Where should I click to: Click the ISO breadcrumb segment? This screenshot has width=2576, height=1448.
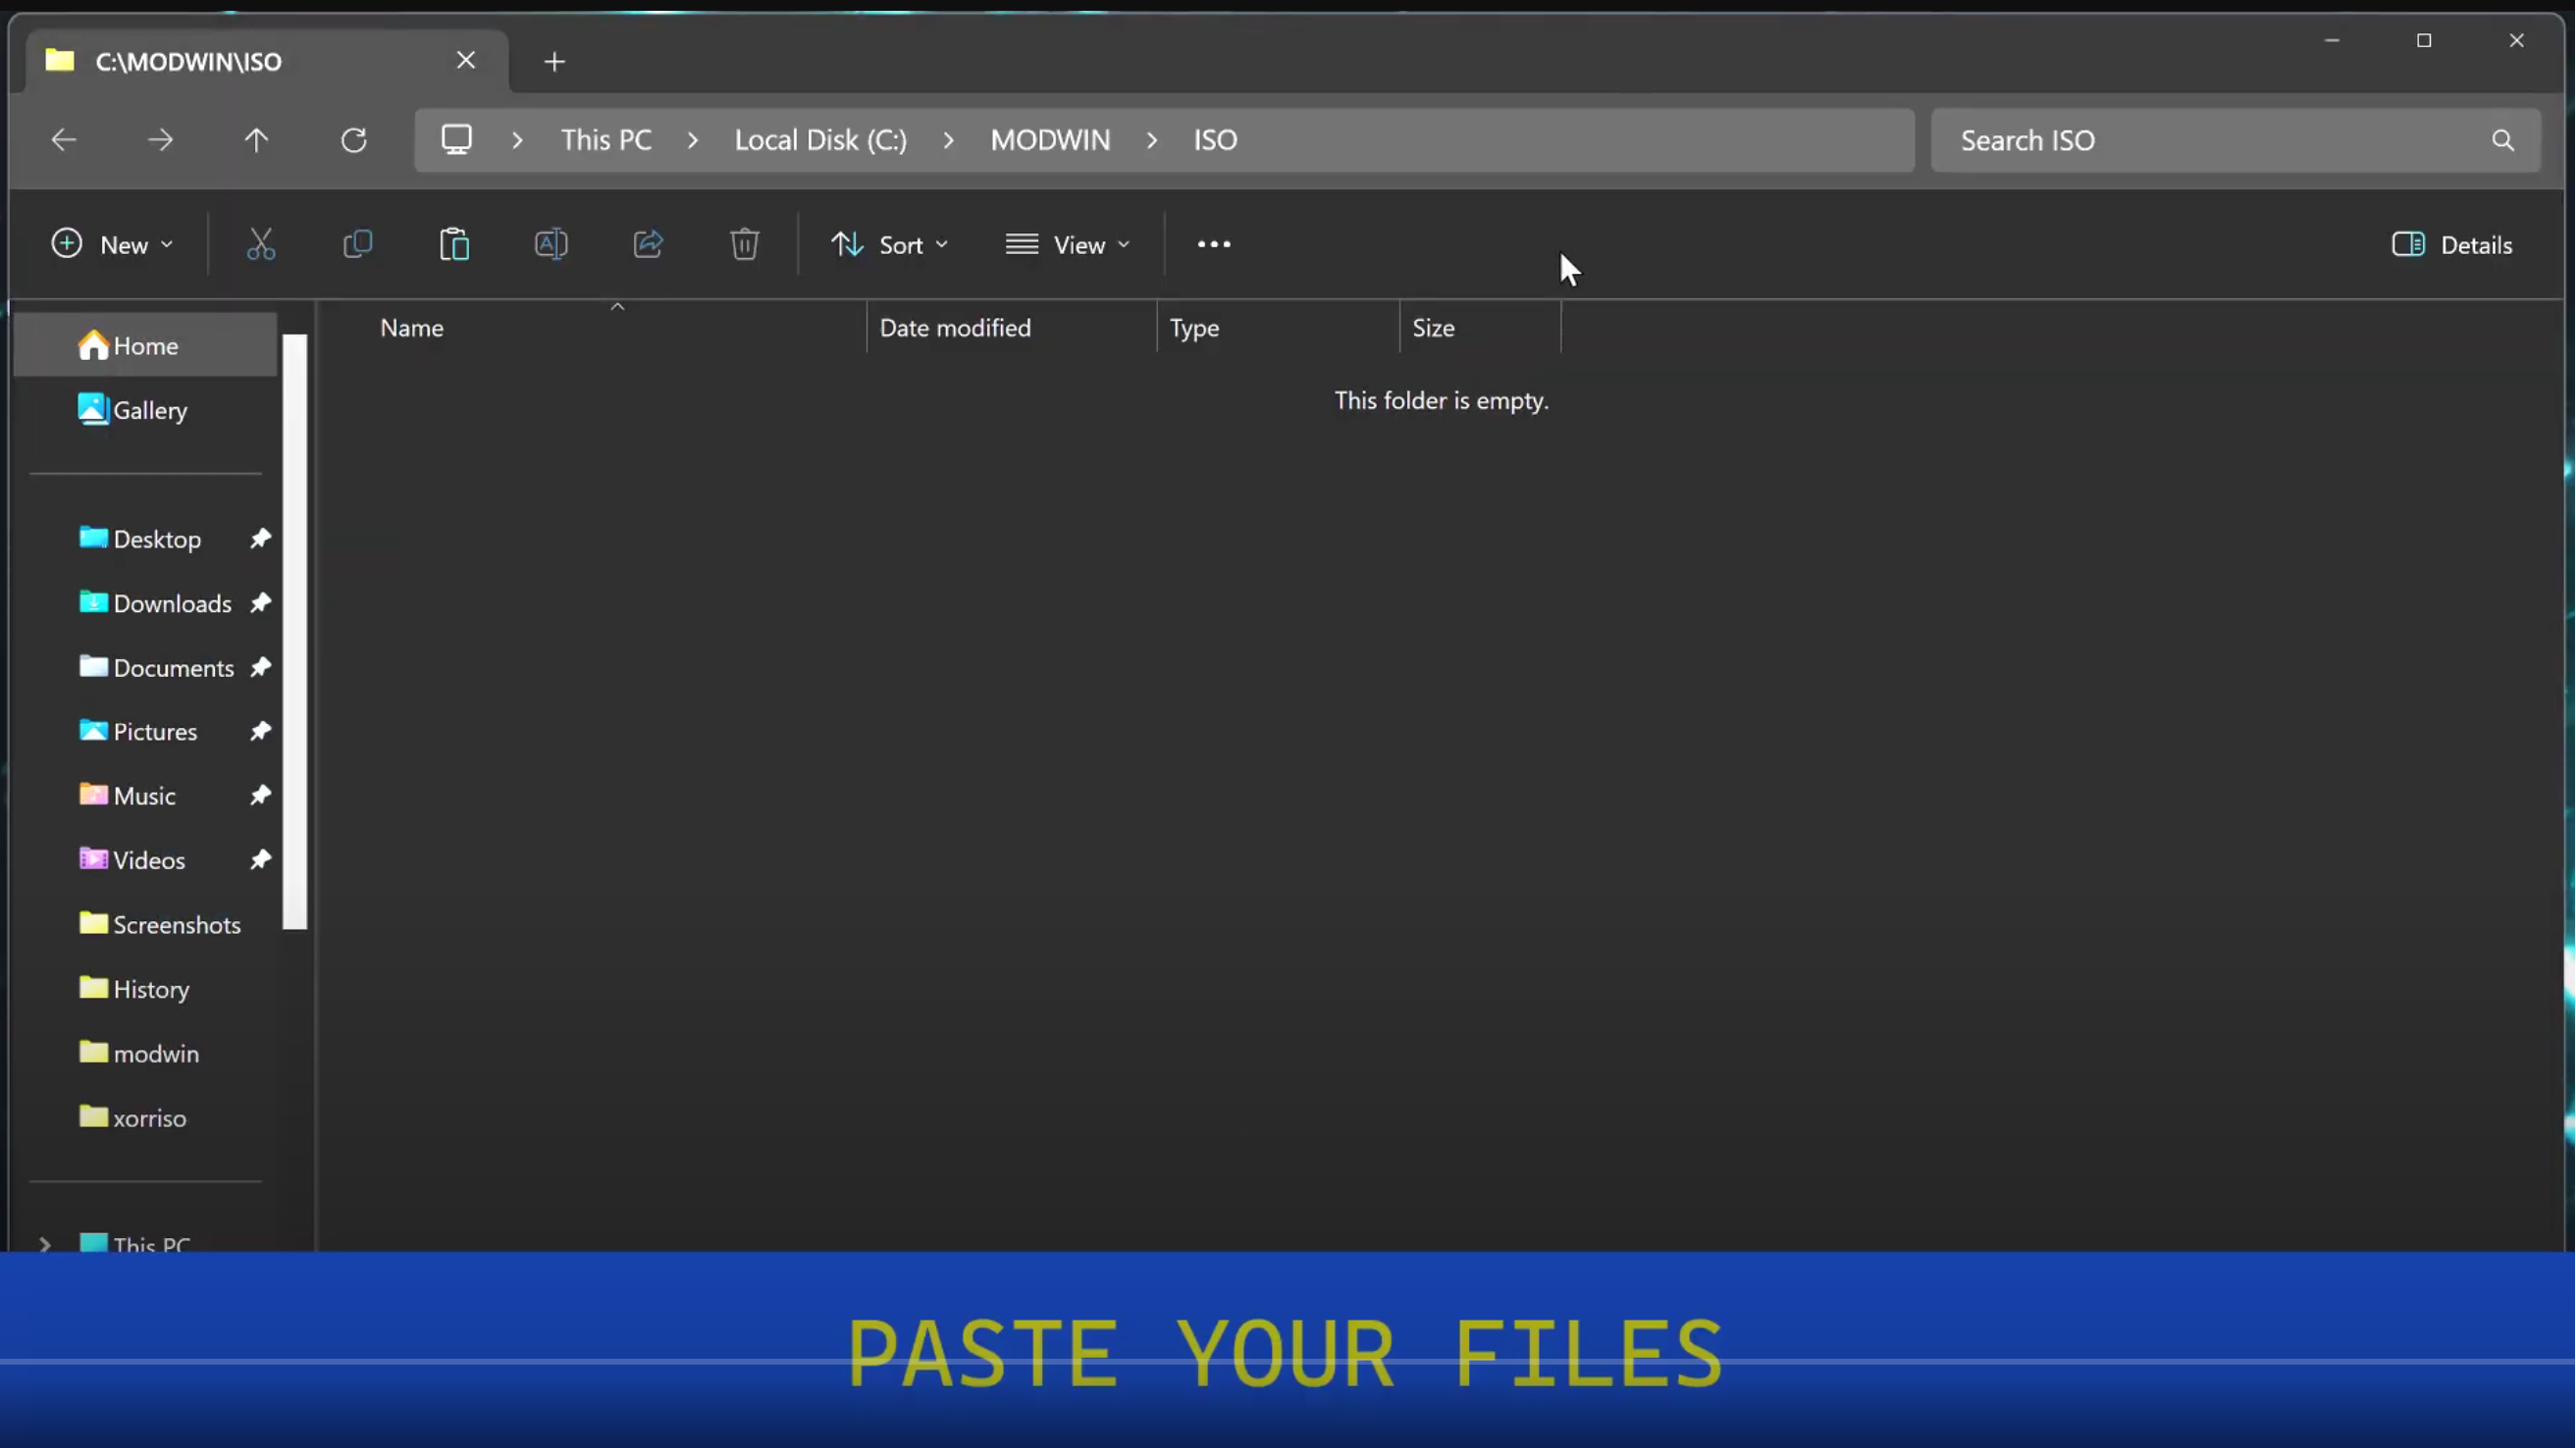(1215, 140)
